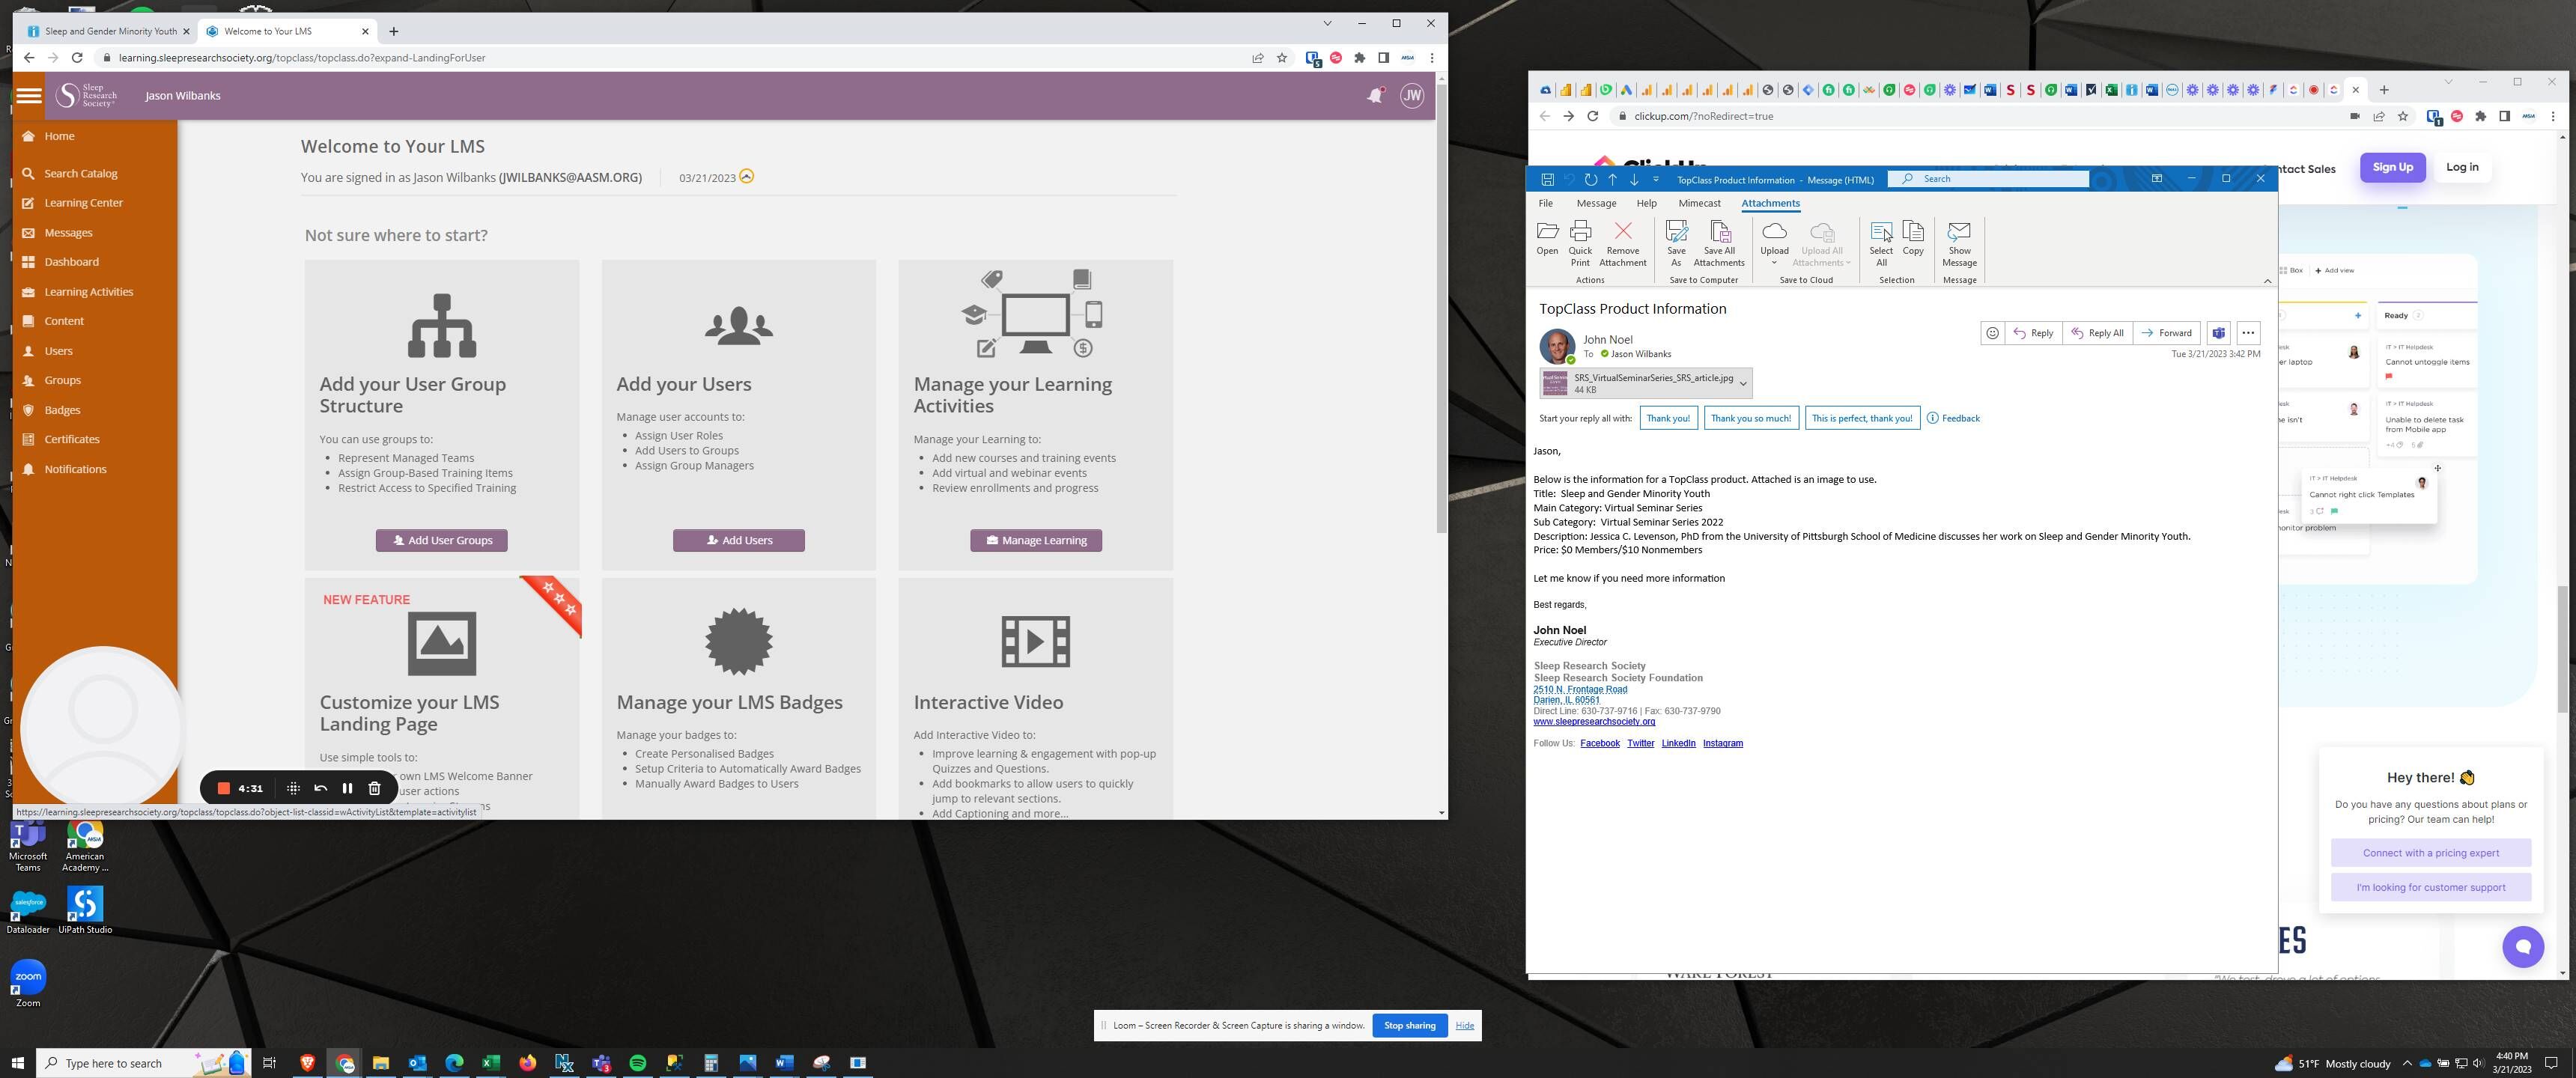The height and width of the screenshot is (1078, 2576).
Task: Switch to the Mimecast tab in Outlook
Action: pyautogui.click(x=1699, y=203)
